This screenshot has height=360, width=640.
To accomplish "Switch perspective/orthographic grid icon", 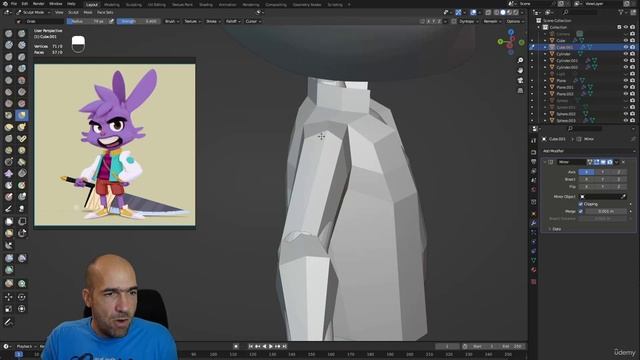I will pos(520,90).
